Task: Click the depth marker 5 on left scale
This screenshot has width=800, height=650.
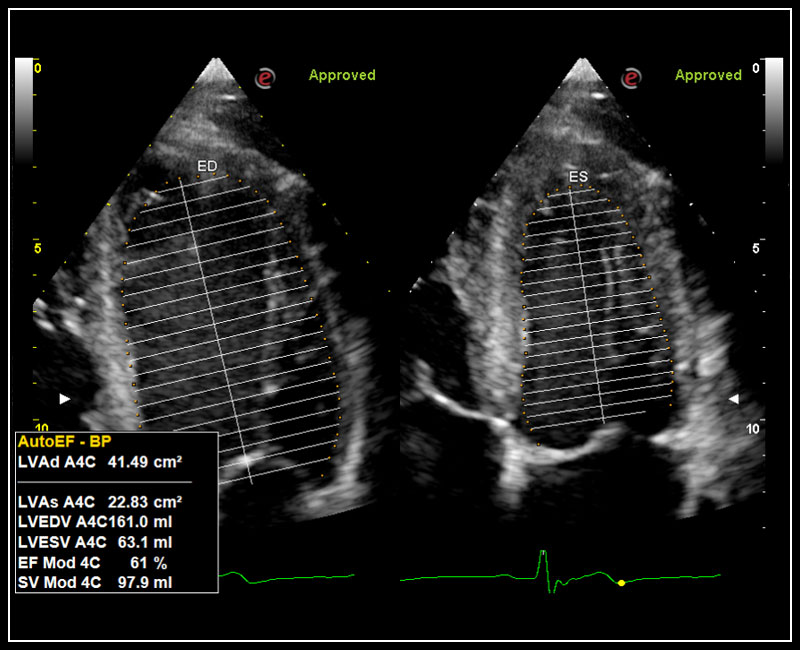Action: click(37, 247)
